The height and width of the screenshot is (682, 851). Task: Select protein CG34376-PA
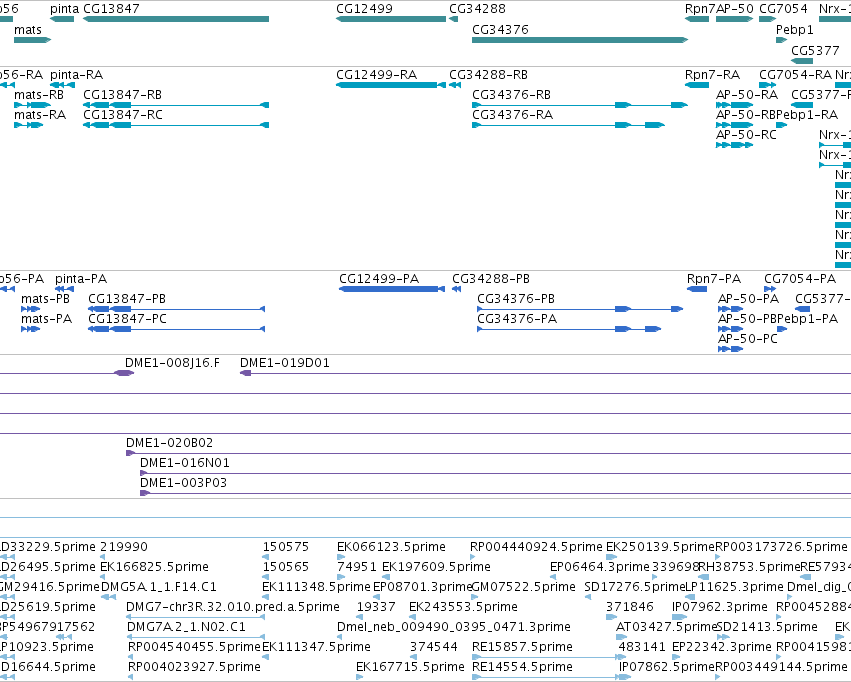[569, 329]
